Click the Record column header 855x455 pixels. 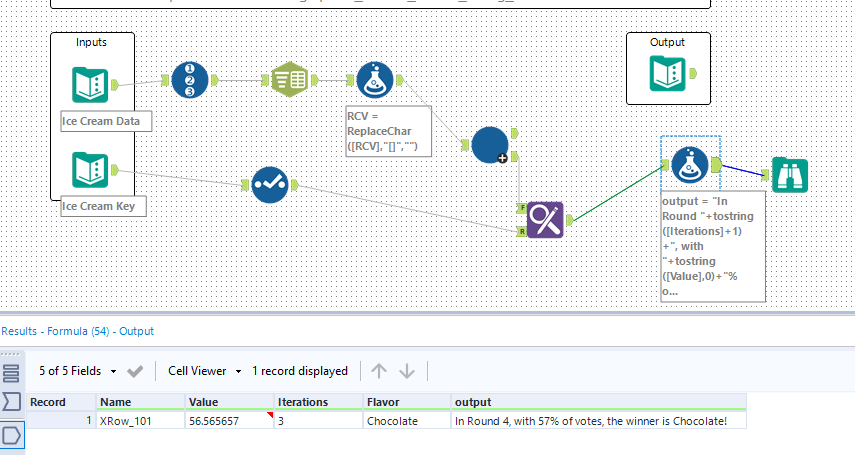[61, 402]
